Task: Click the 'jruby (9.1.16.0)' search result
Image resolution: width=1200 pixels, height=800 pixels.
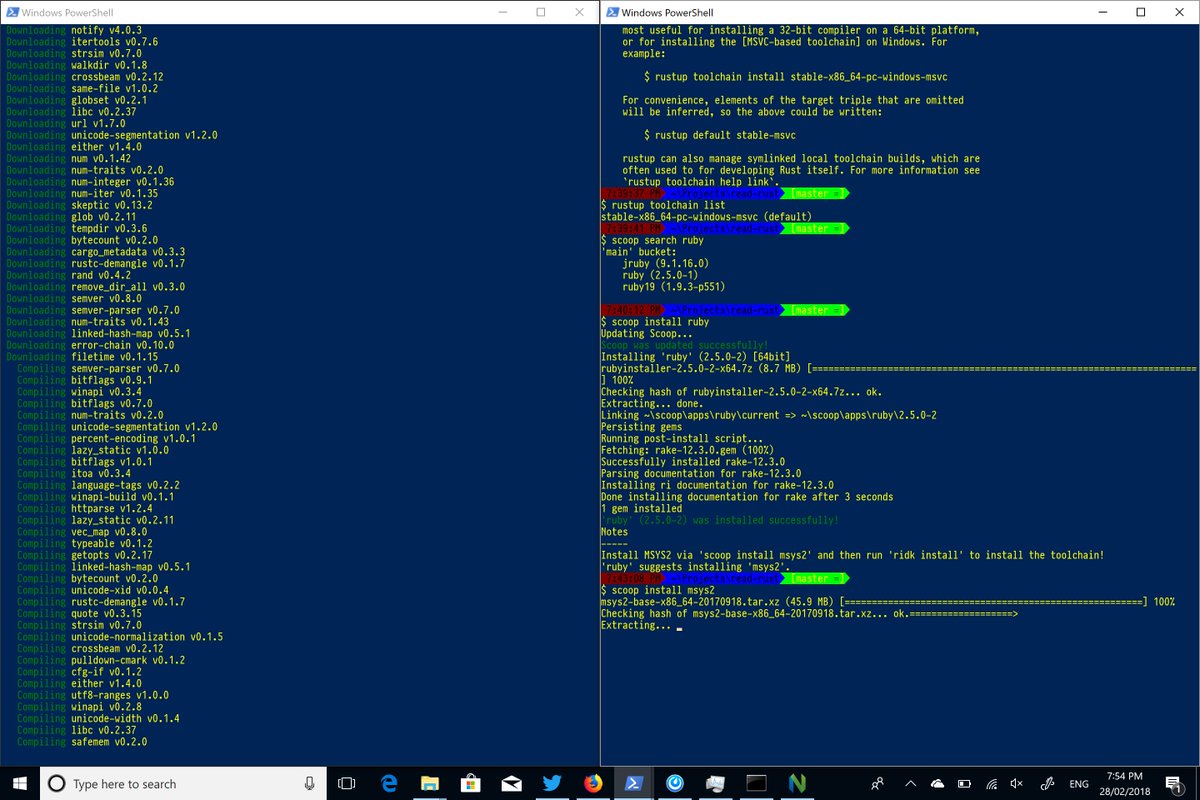Action: point(665,264)
